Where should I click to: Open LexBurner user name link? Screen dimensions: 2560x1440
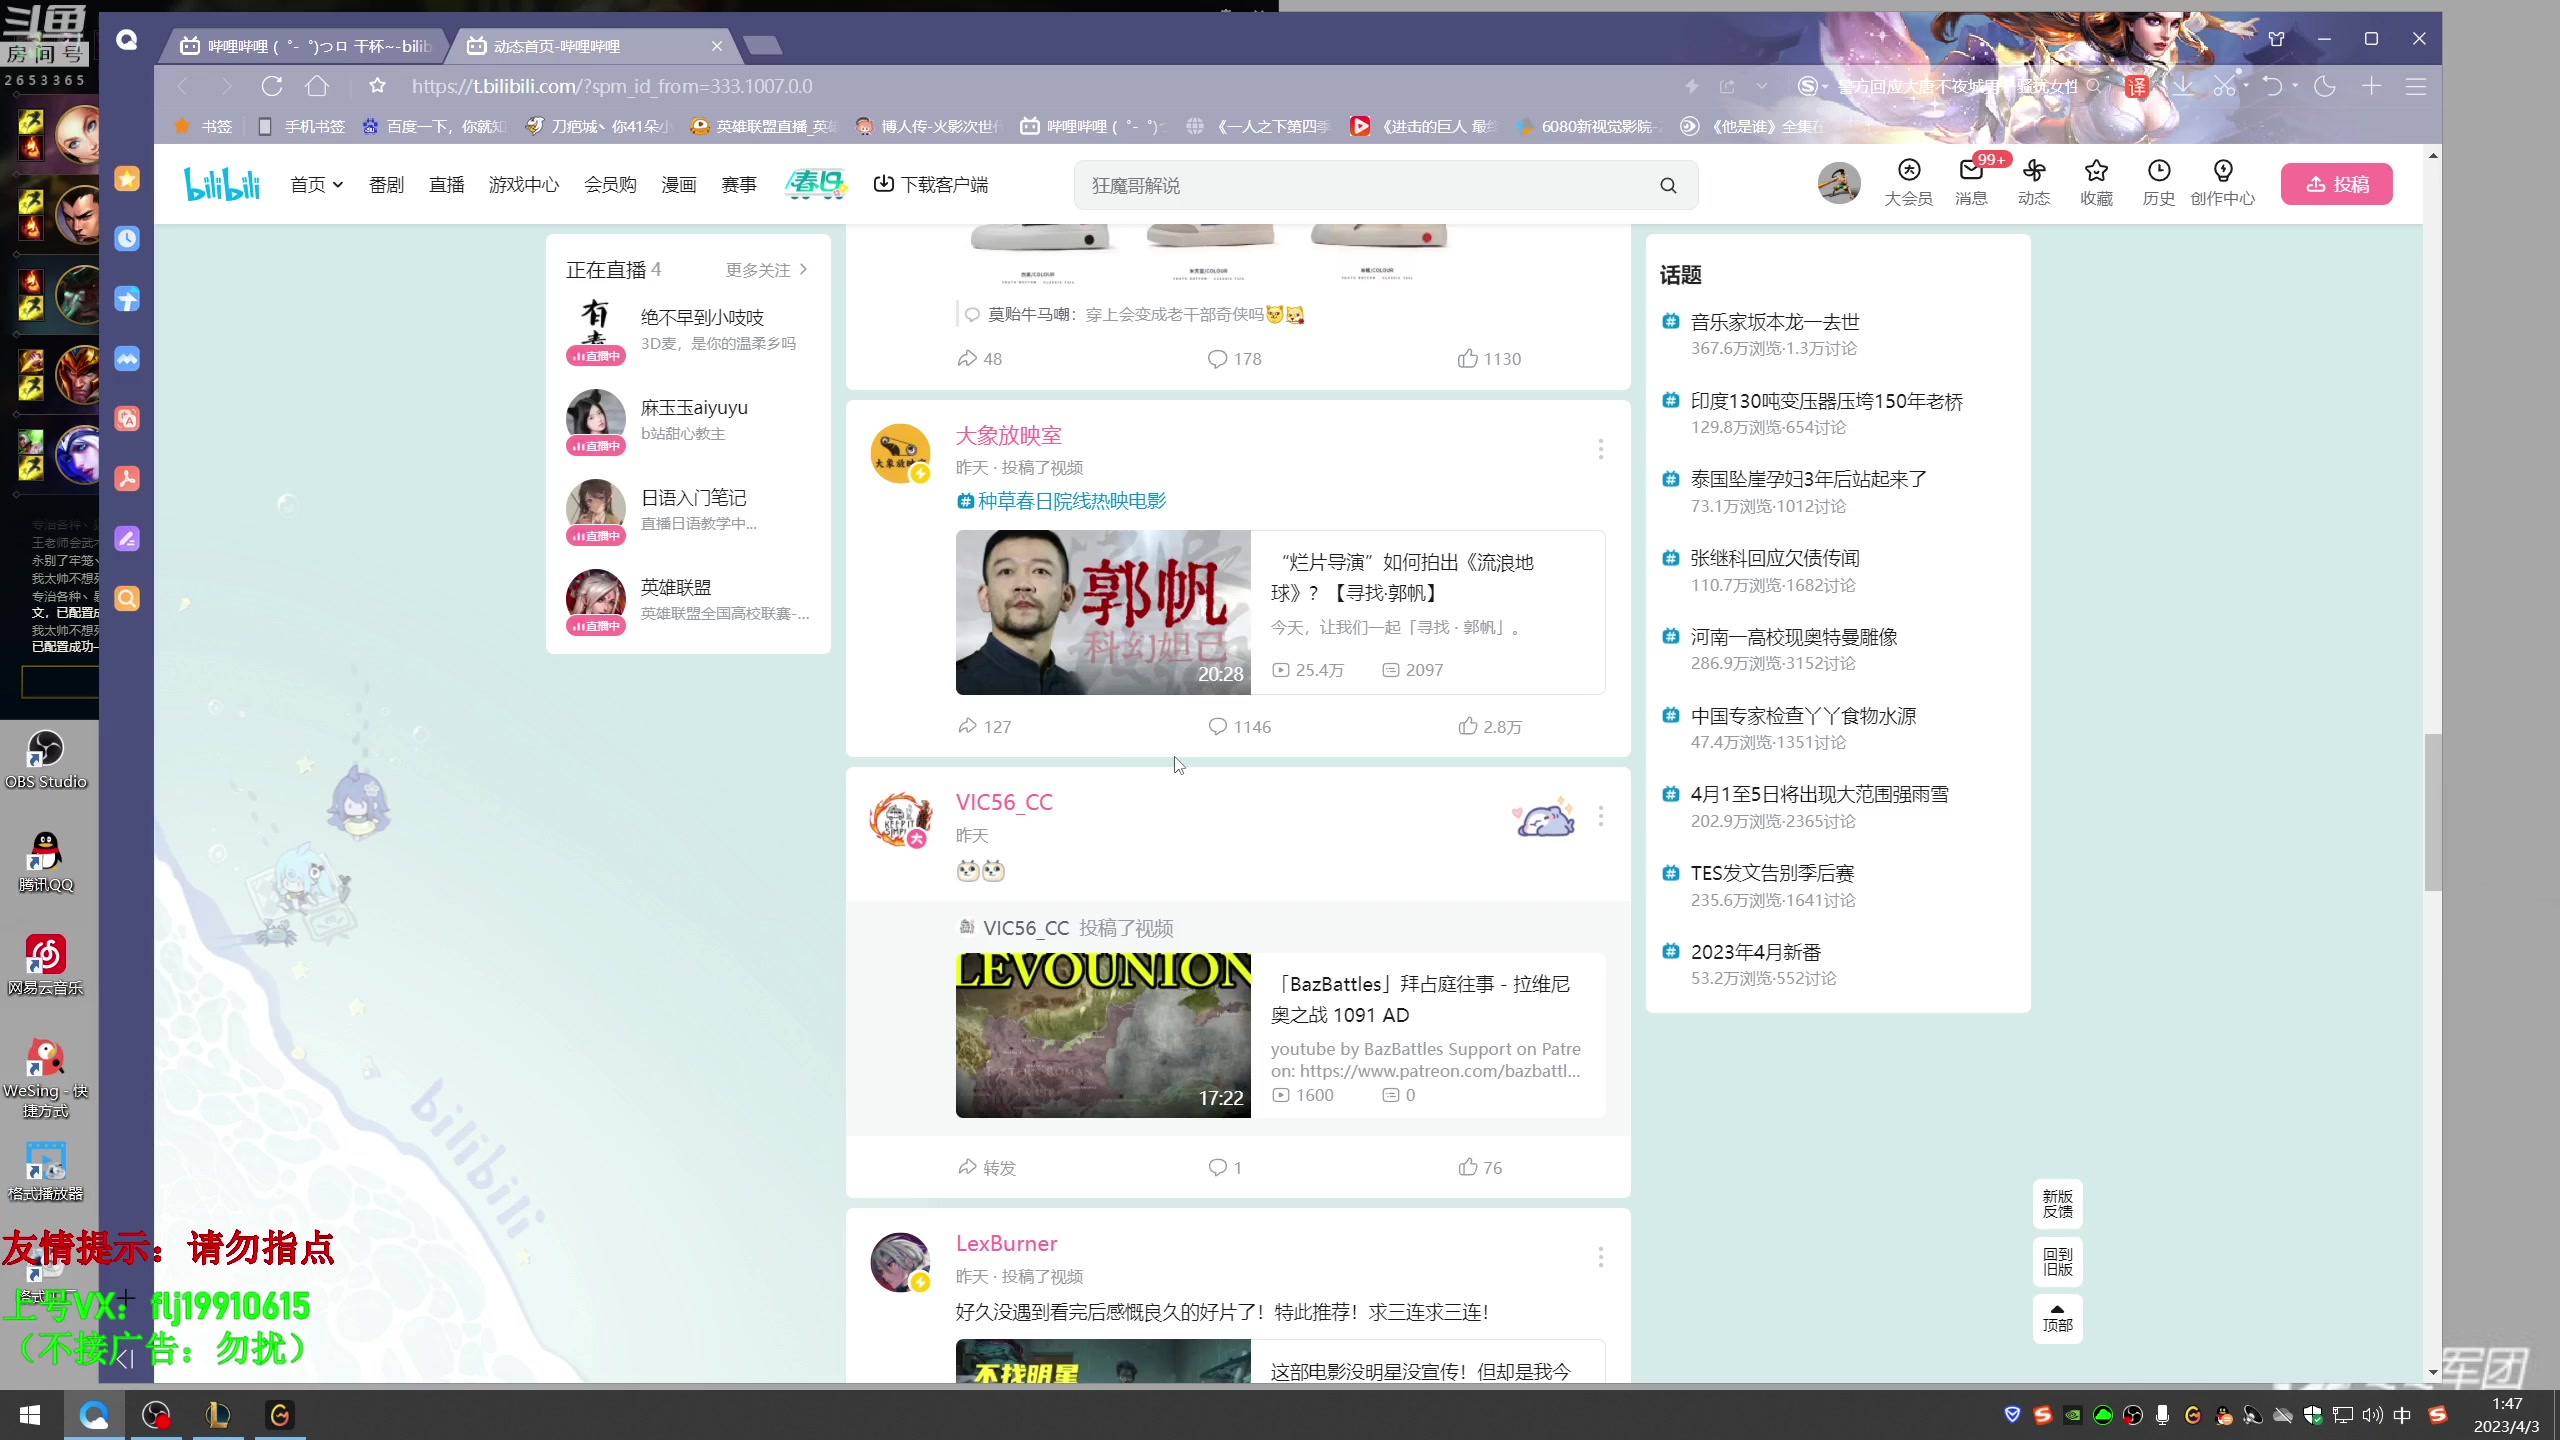click(x=1006, y=1243)
